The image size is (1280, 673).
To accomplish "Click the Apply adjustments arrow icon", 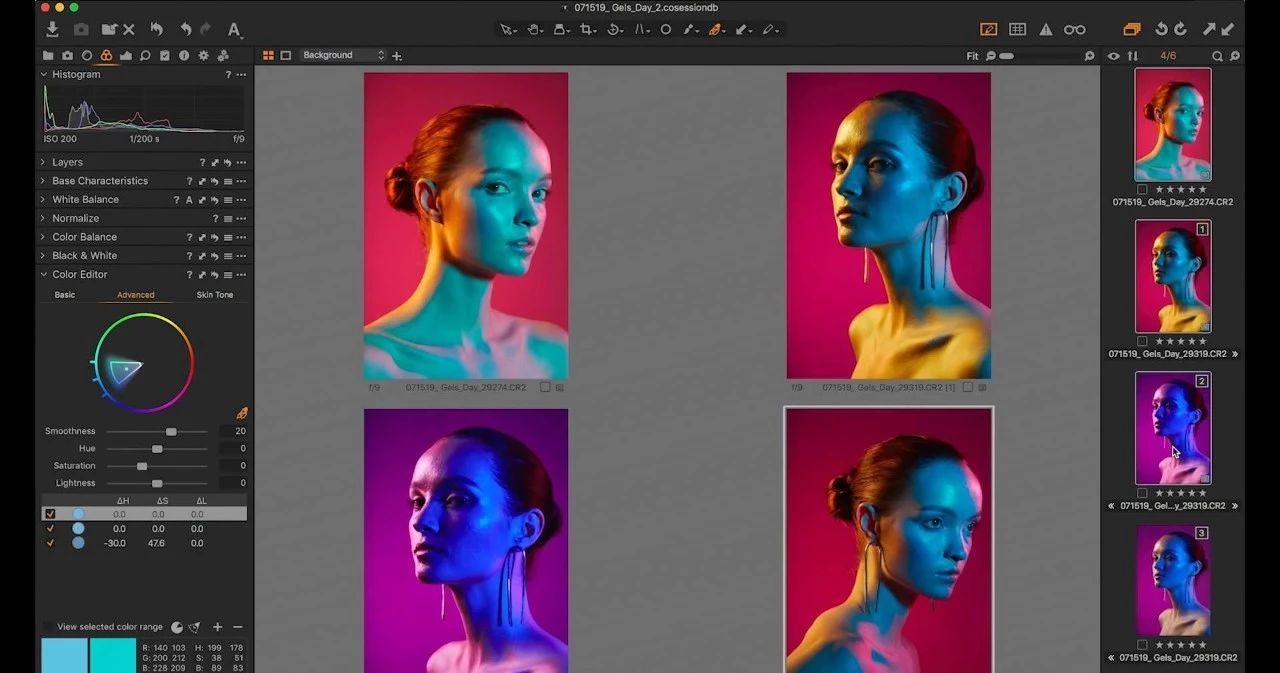I will point(1228,30).
